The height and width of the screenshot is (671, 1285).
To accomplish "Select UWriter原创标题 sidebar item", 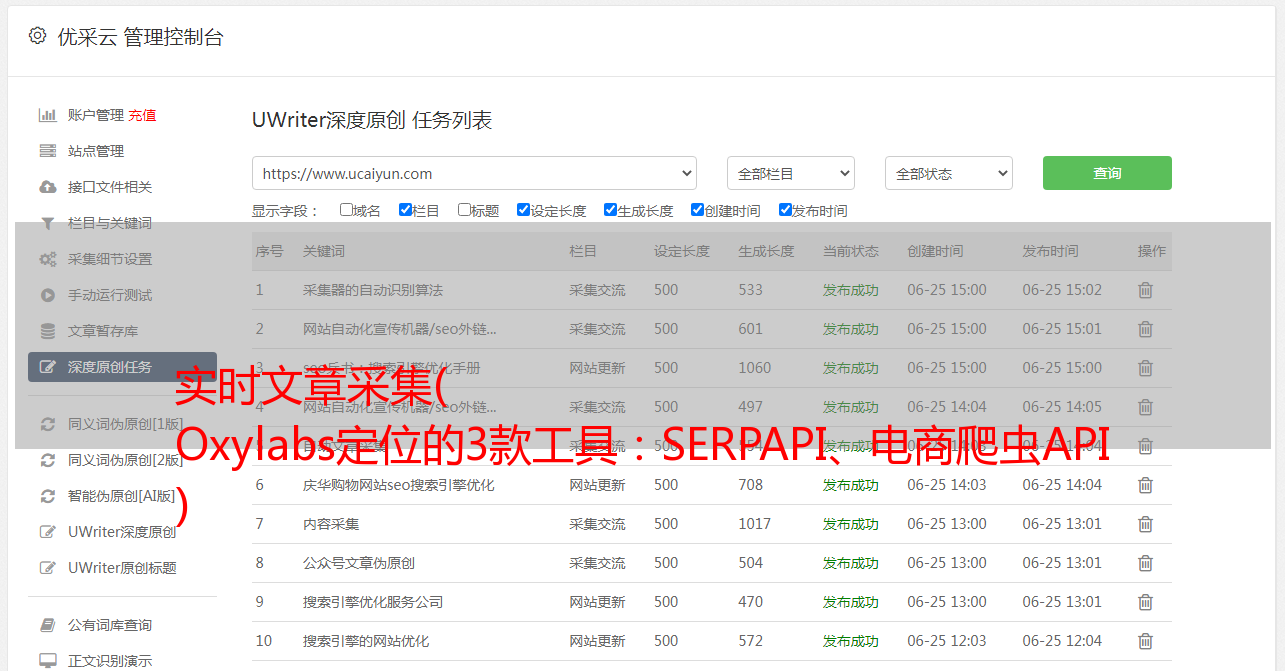I will 122,568.
